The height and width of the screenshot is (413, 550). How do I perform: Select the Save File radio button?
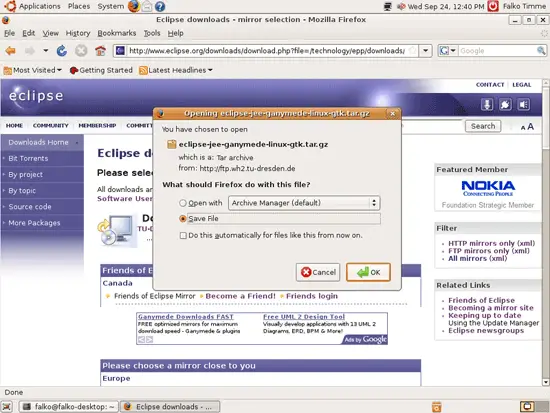click(x=182, y=219)
